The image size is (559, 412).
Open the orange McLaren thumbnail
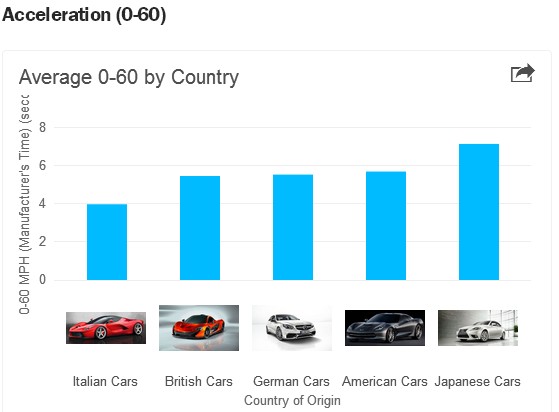coord(199,328)
